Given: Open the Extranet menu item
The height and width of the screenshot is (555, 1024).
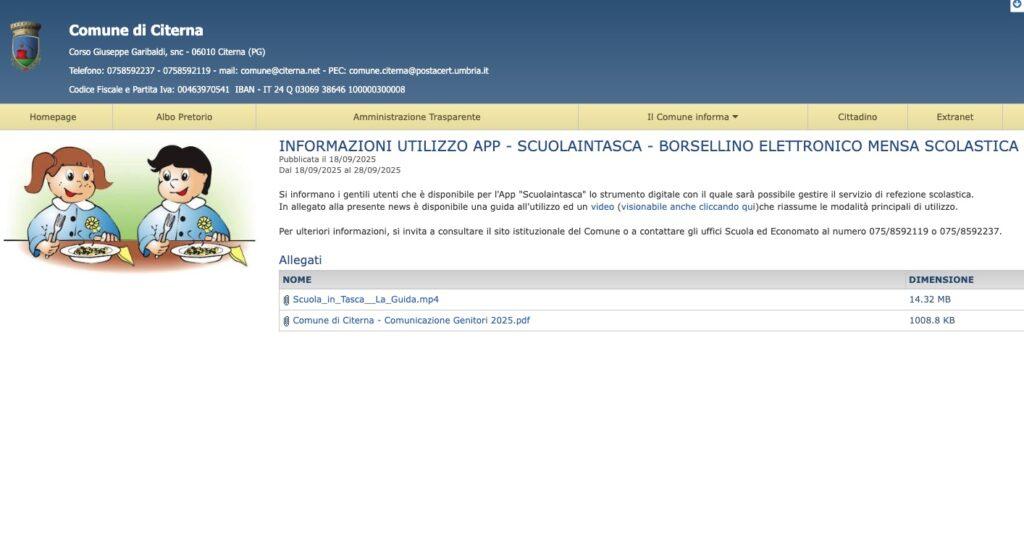Looking at the screenshot, I should click(x=955, y=117).
